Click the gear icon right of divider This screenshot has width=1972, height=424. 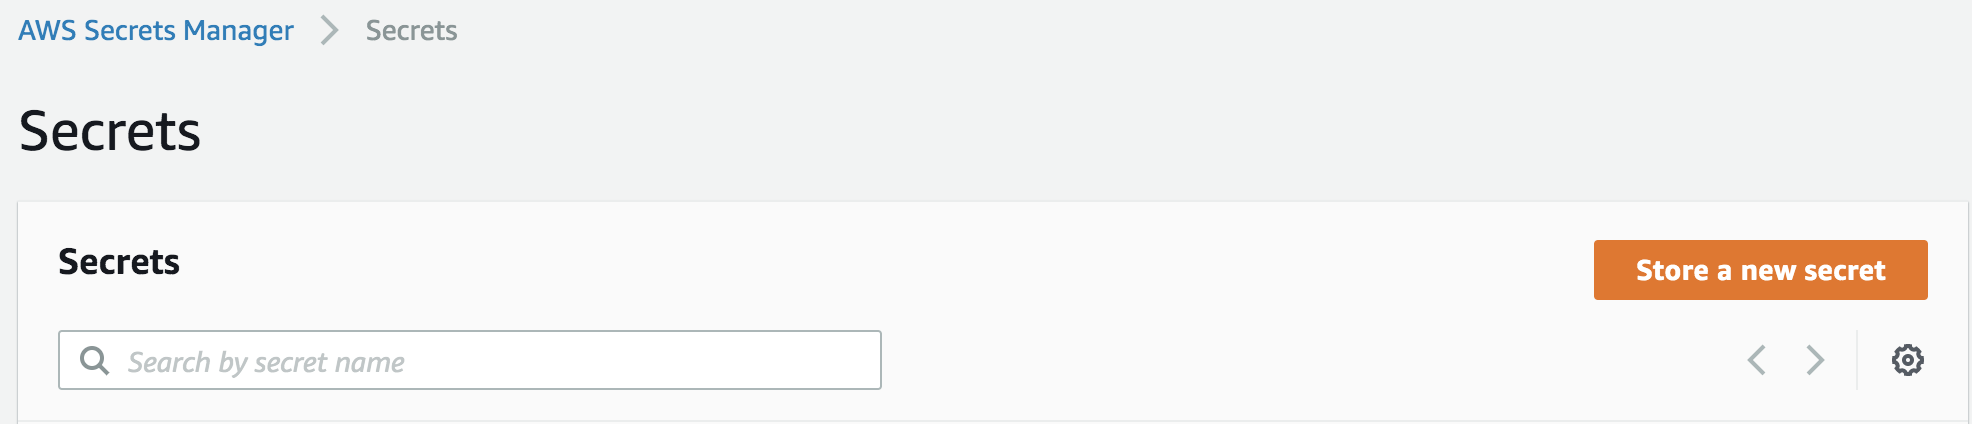pos(1907,360)
